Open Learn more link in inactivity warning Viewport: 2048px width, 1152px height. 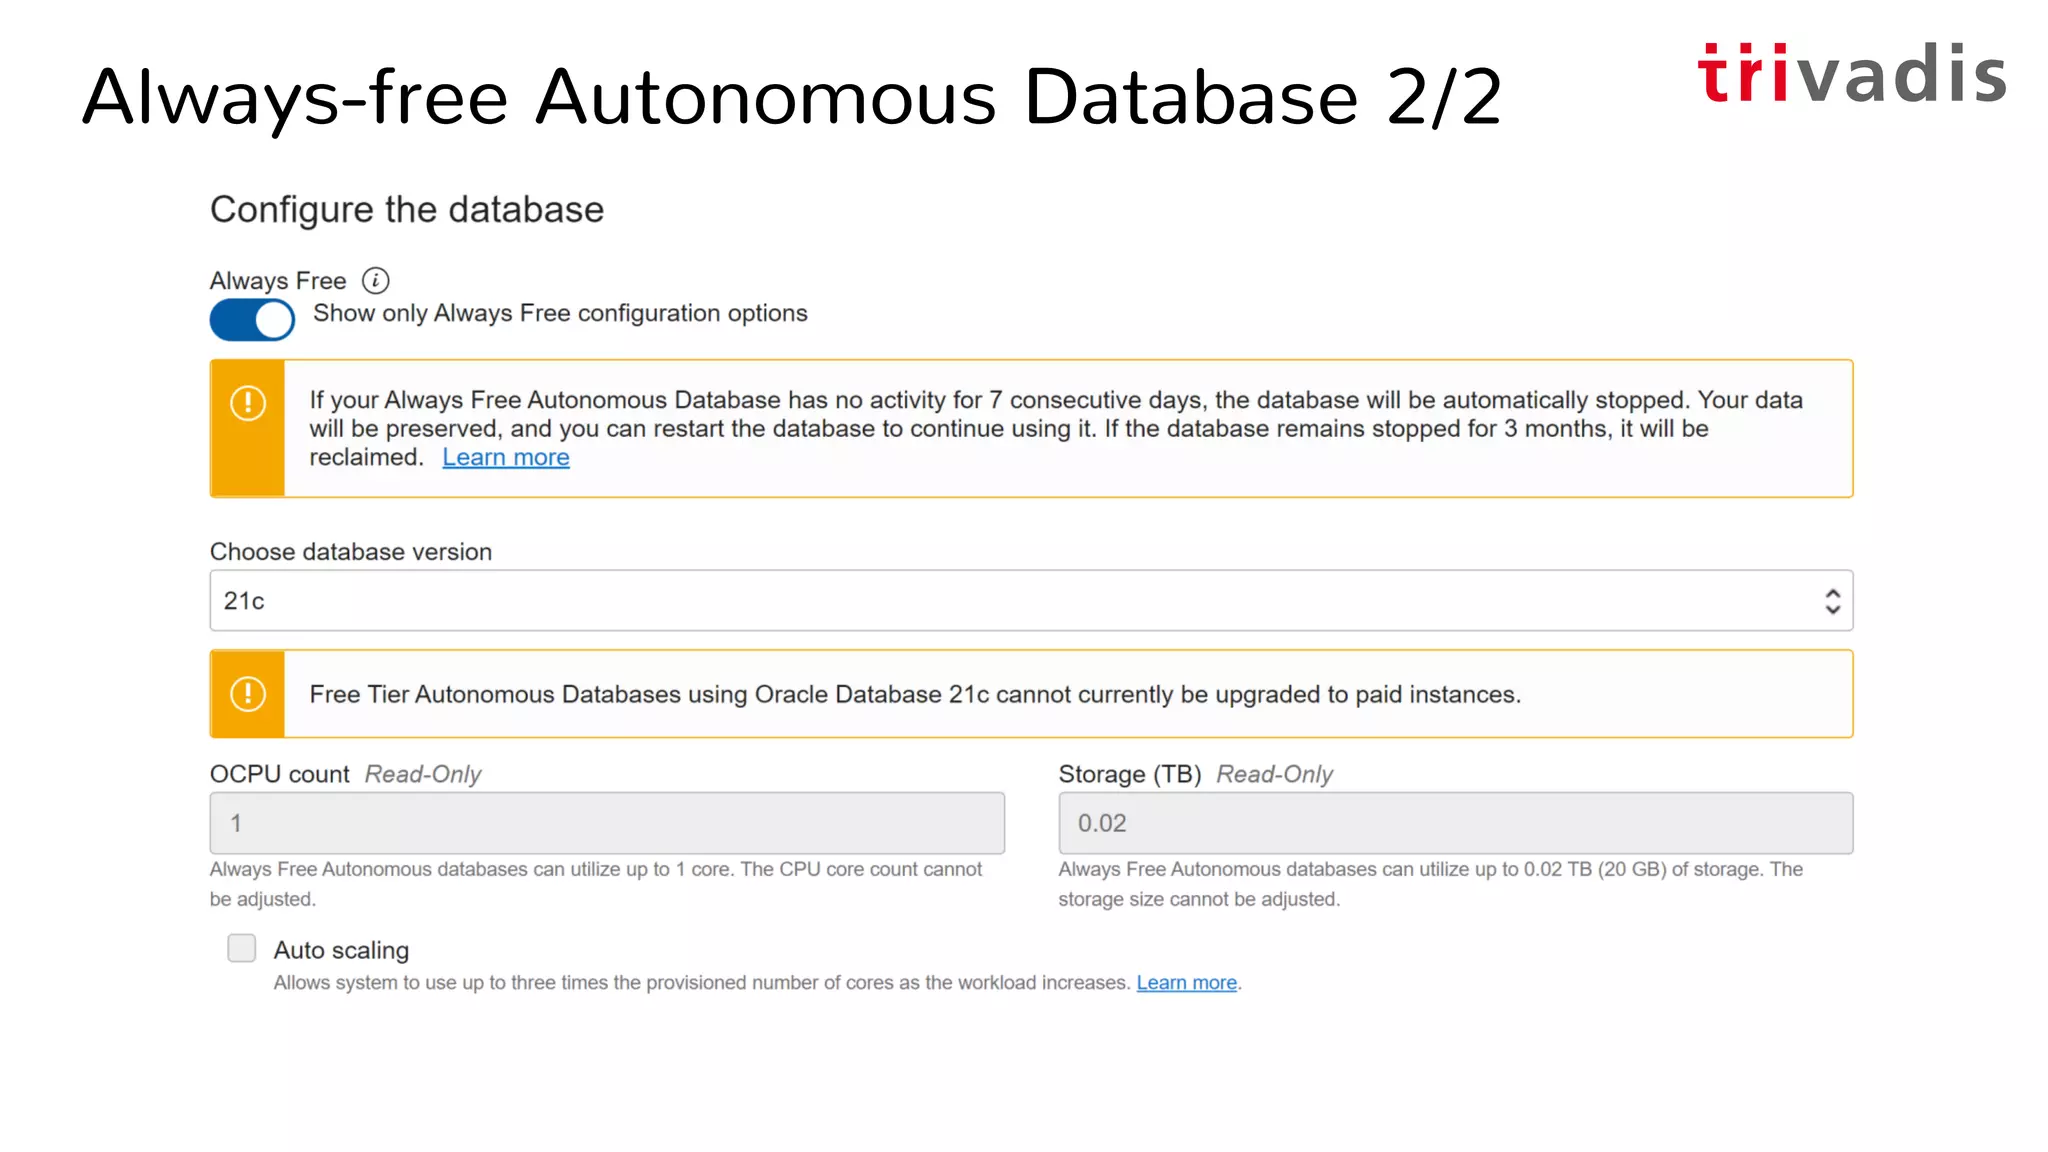coord(506,457)
